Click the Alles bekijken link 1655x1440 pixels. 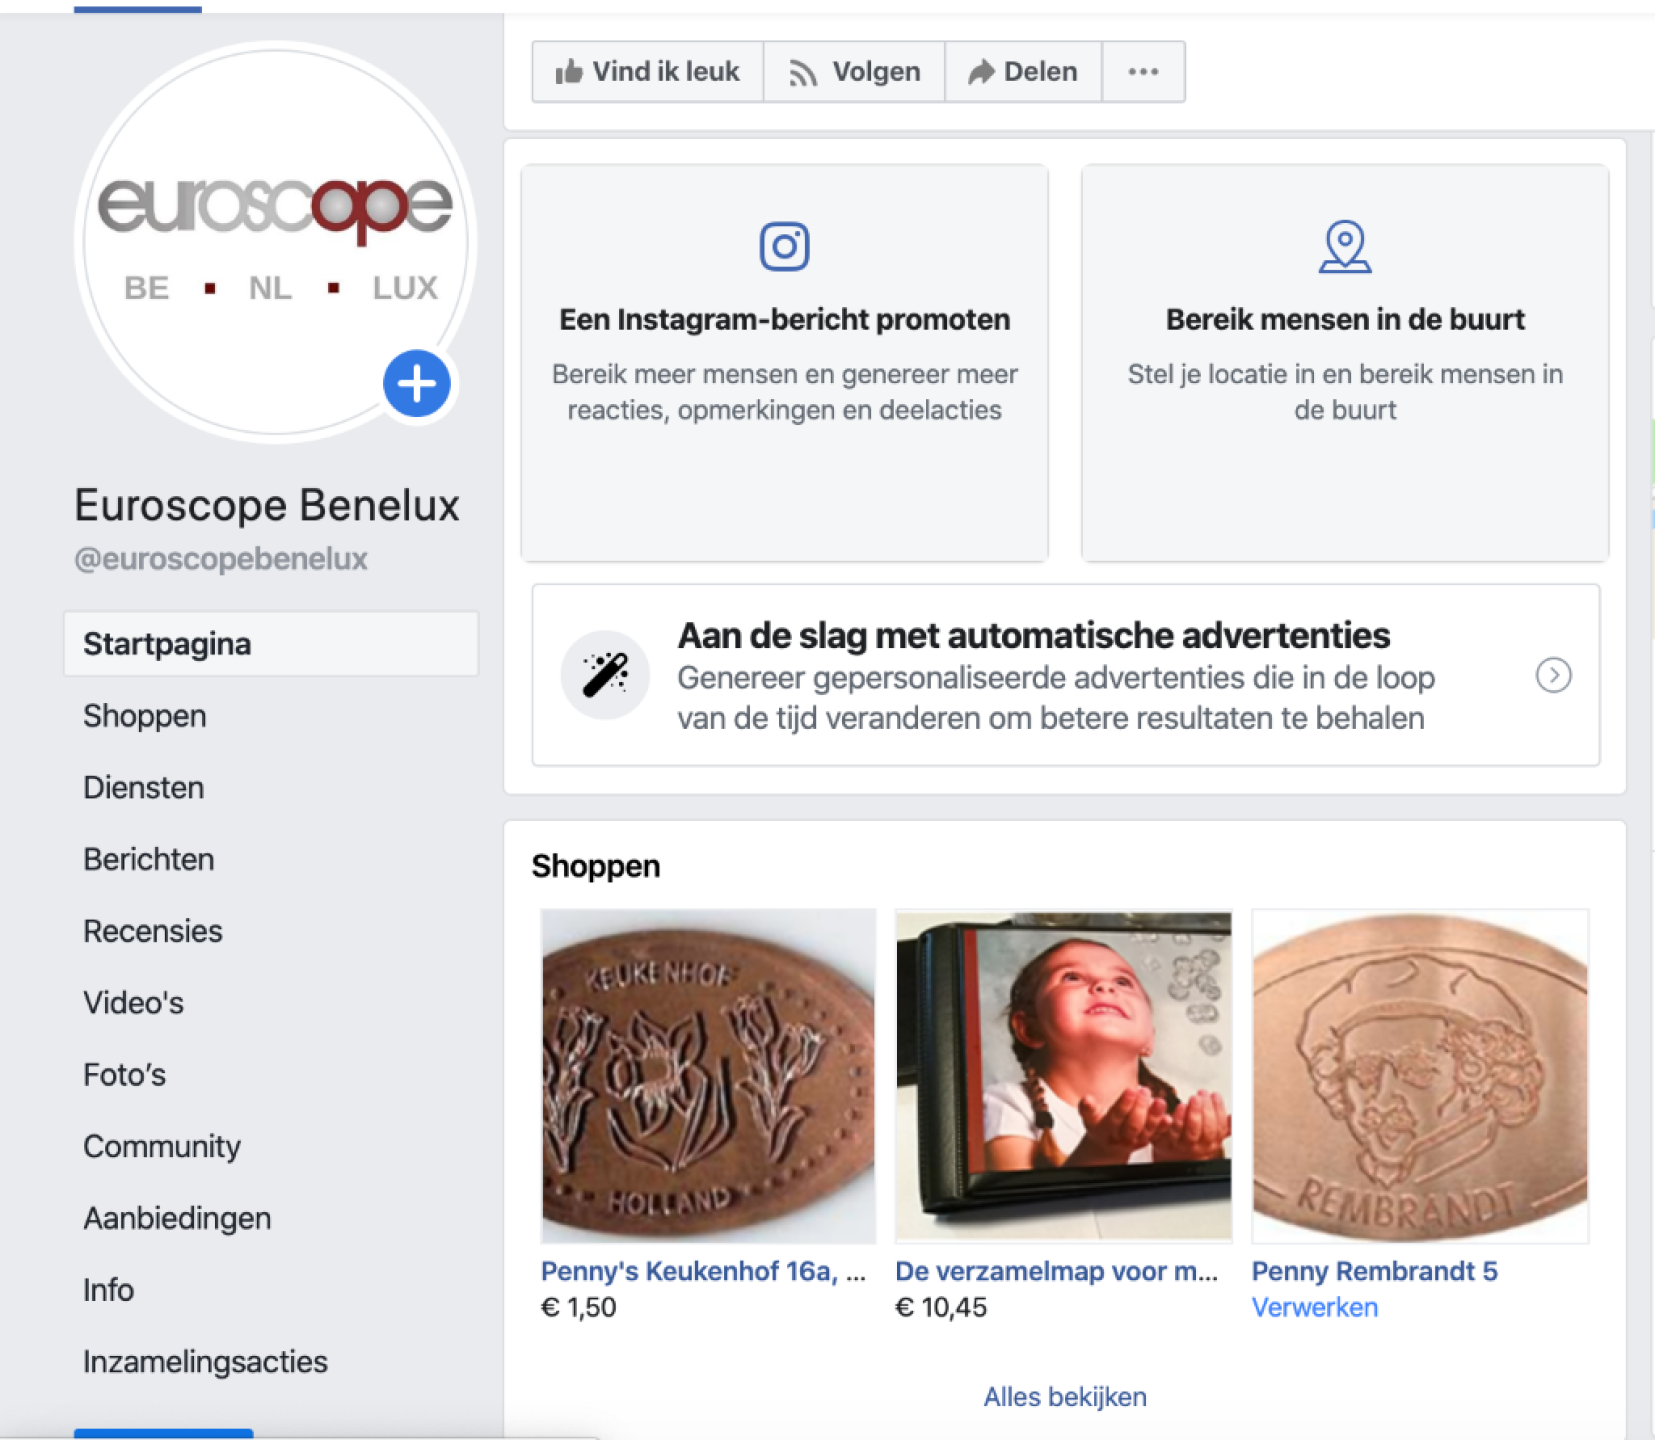pos(1065,1397)
